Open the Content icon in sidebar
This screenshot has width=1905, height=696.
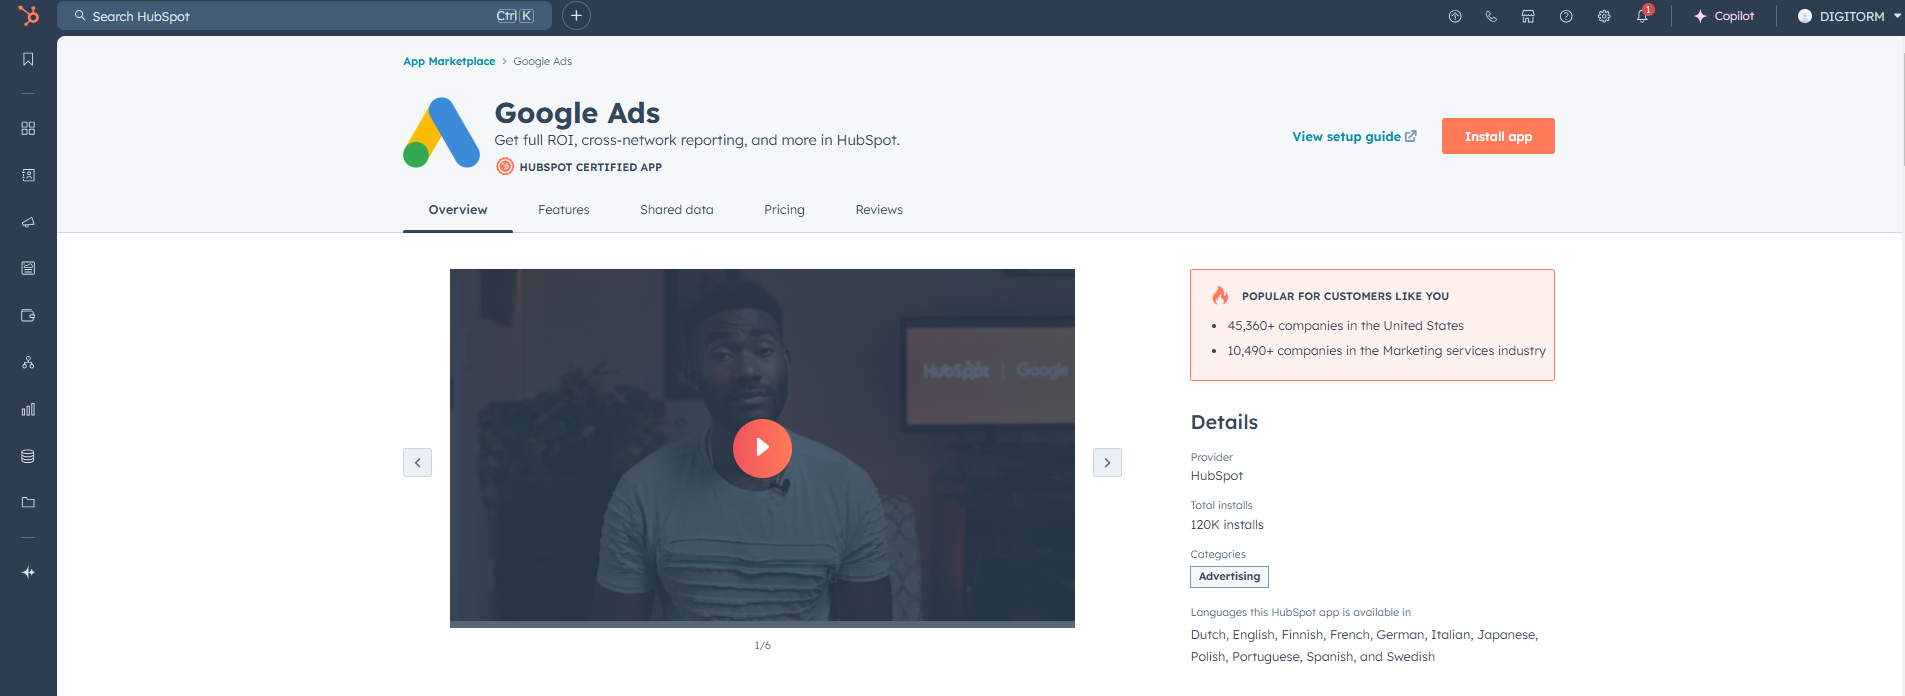click(x=28, y=268)
